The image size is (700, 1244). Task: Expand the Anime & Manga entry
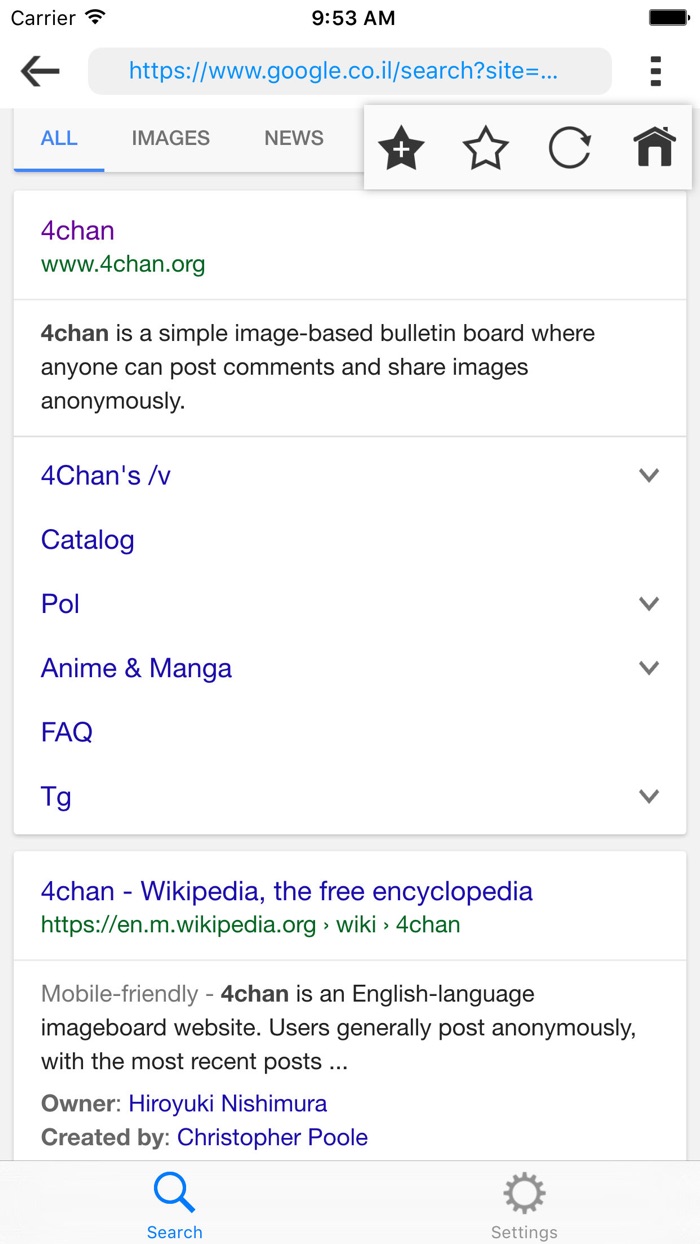point(648,667)
